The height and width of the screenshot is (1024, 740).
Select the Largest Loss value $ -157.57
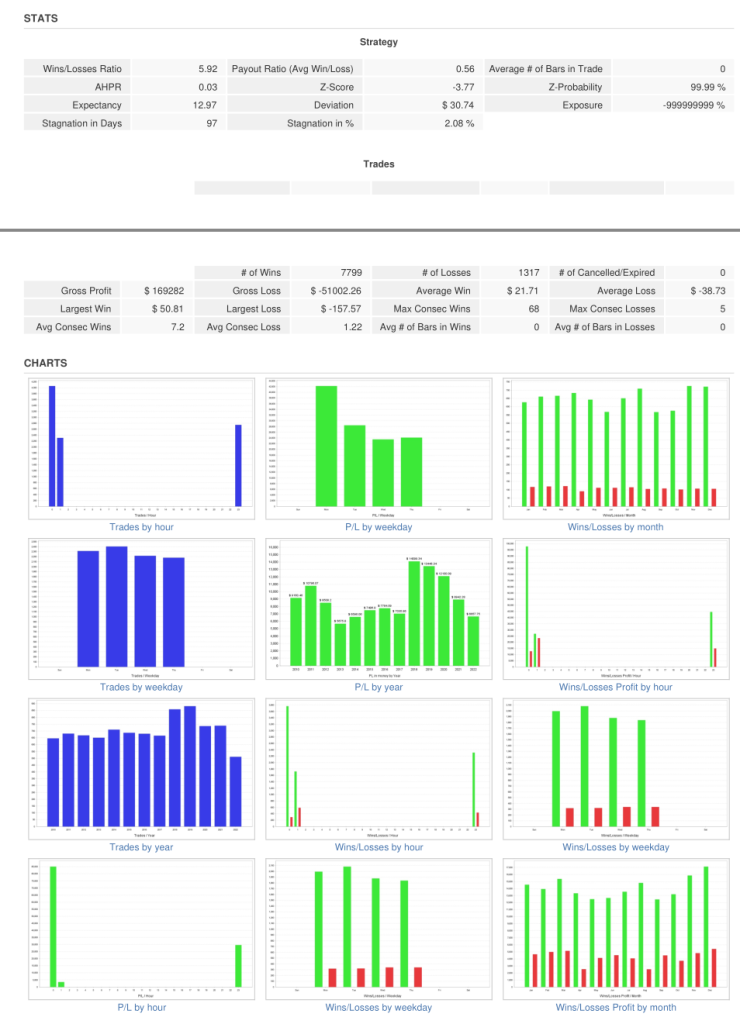coord(341,309)
